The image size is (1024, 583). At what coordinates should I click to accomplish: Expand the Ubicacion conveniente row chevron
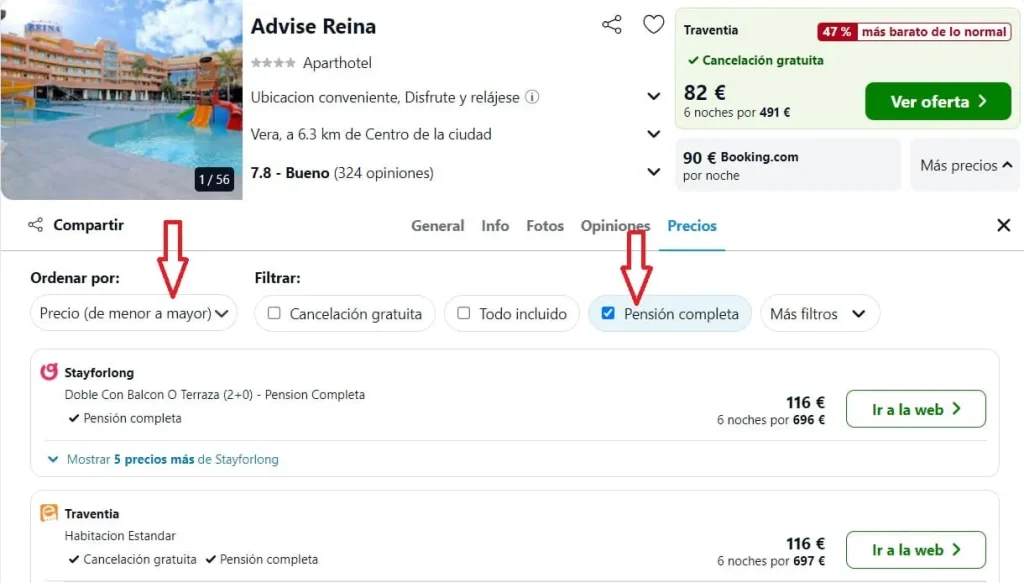point(653,97)
